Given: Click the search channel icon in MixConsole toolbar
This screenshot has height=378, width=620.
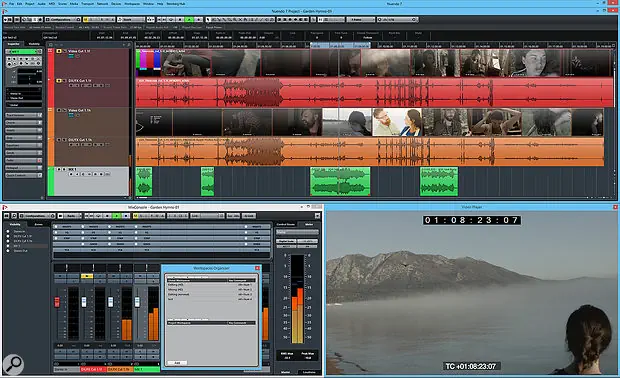Looking at the screenshot, I should point(14,216).
